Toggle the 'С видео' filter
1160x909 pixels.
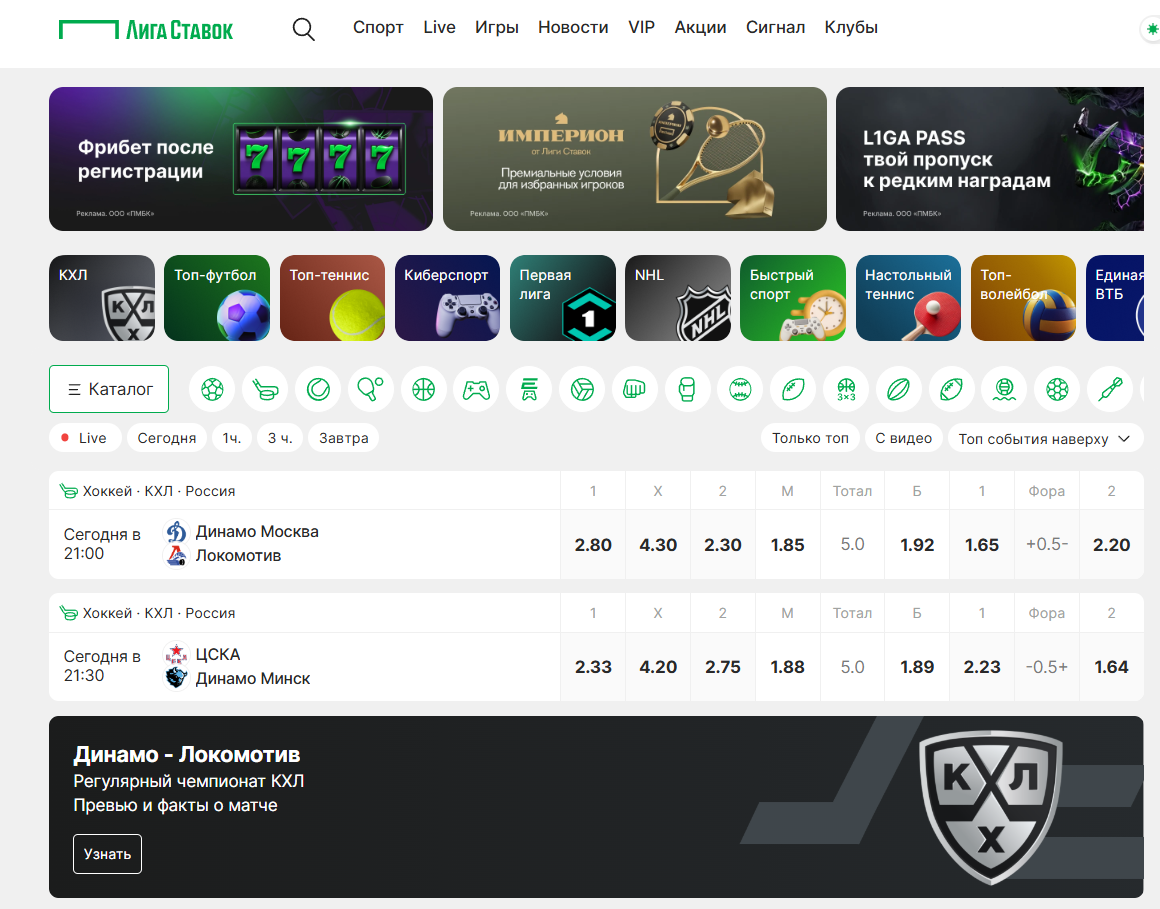point(903,438)
